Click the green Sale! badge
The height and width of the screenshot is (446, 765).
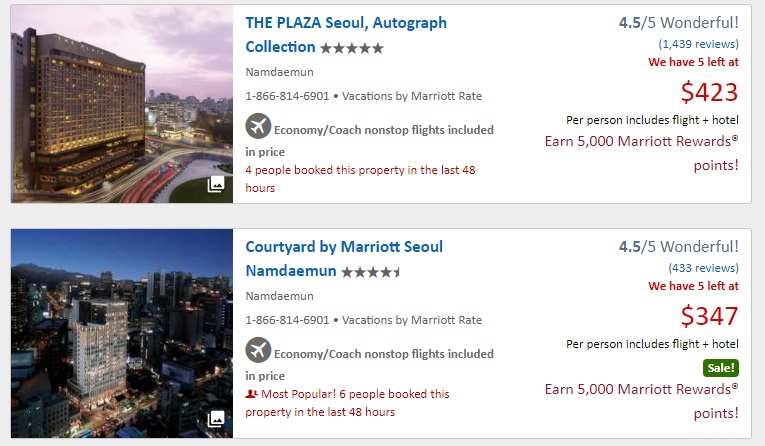point(720,367)
